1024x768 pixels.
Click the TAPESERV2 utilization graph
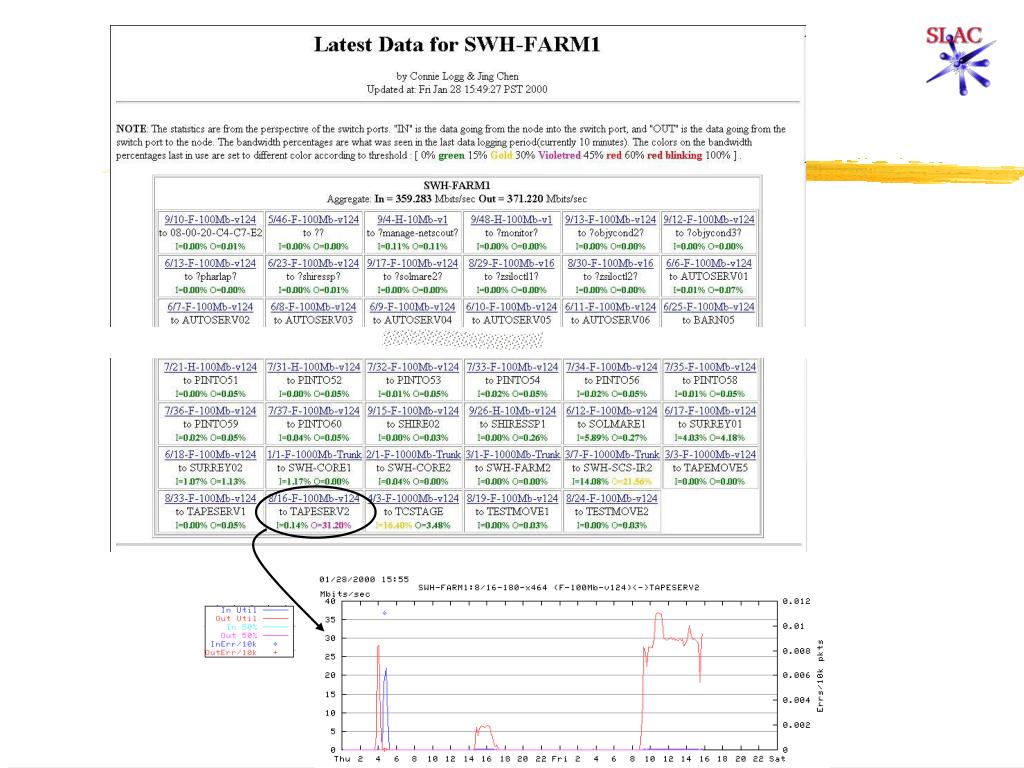tap(560, 675)
